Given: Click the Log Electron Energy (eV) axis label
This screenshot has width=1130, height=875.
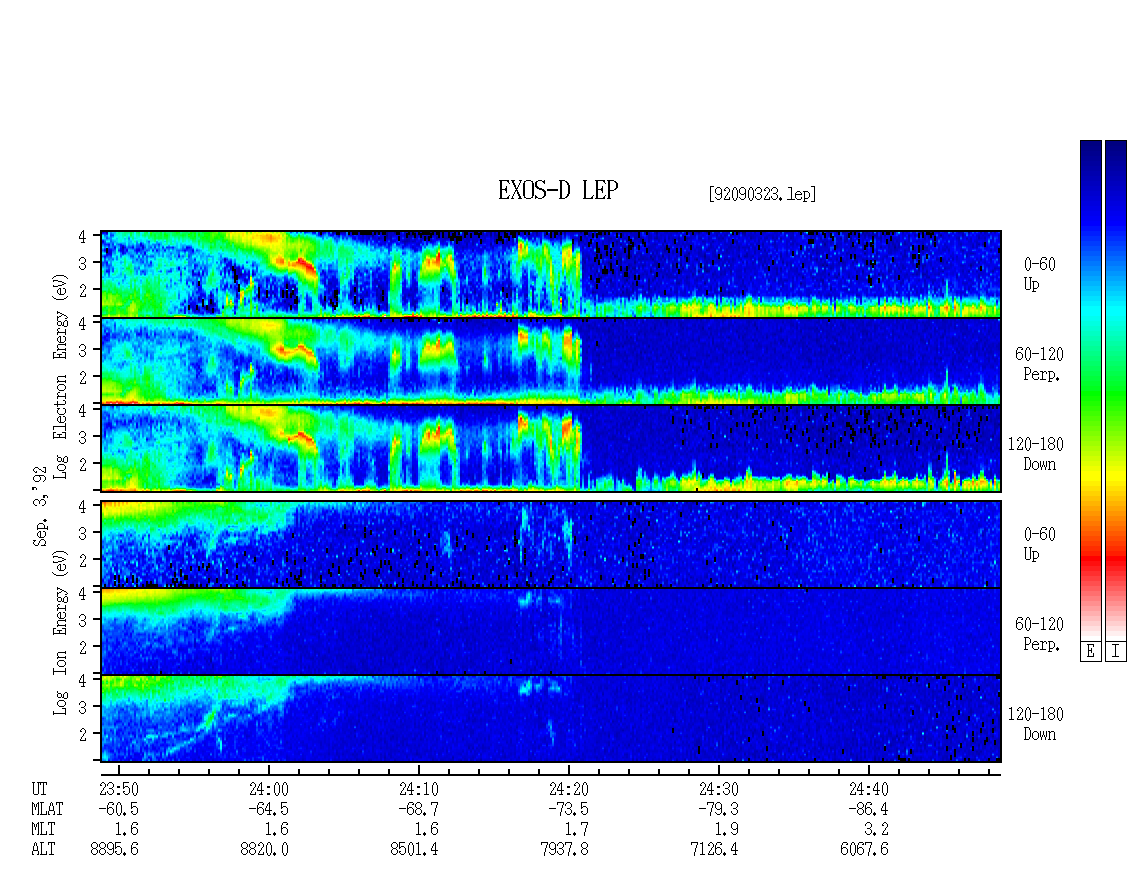Looking at the screenshot, I should click(61, 376).
